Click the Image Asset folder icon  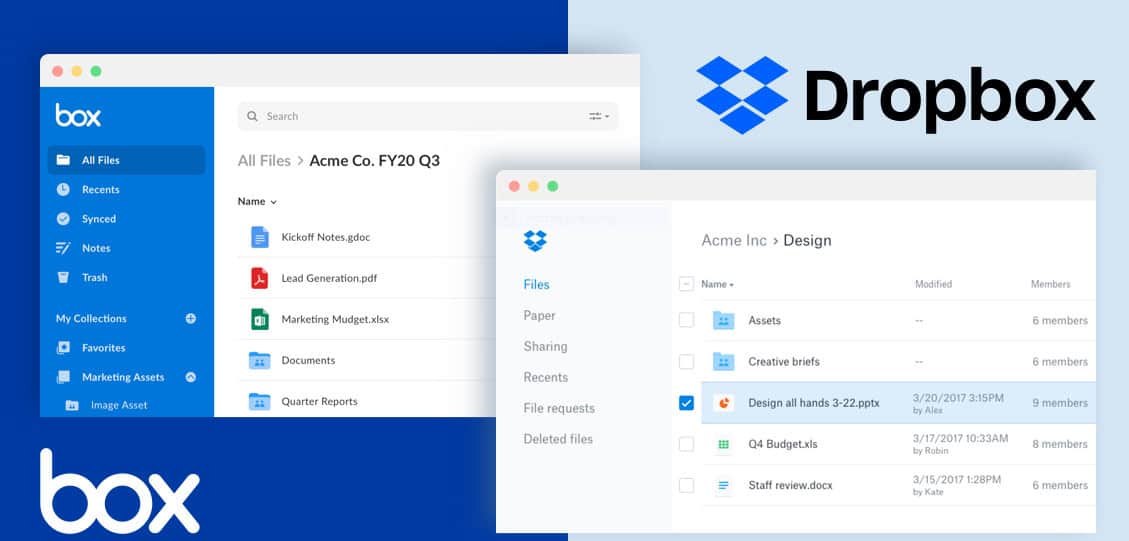pyautogui.click(x=72, y=406)
